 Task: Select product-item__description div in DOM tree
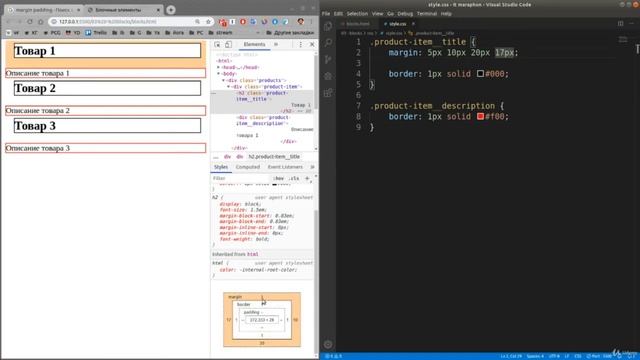(262, 120)
